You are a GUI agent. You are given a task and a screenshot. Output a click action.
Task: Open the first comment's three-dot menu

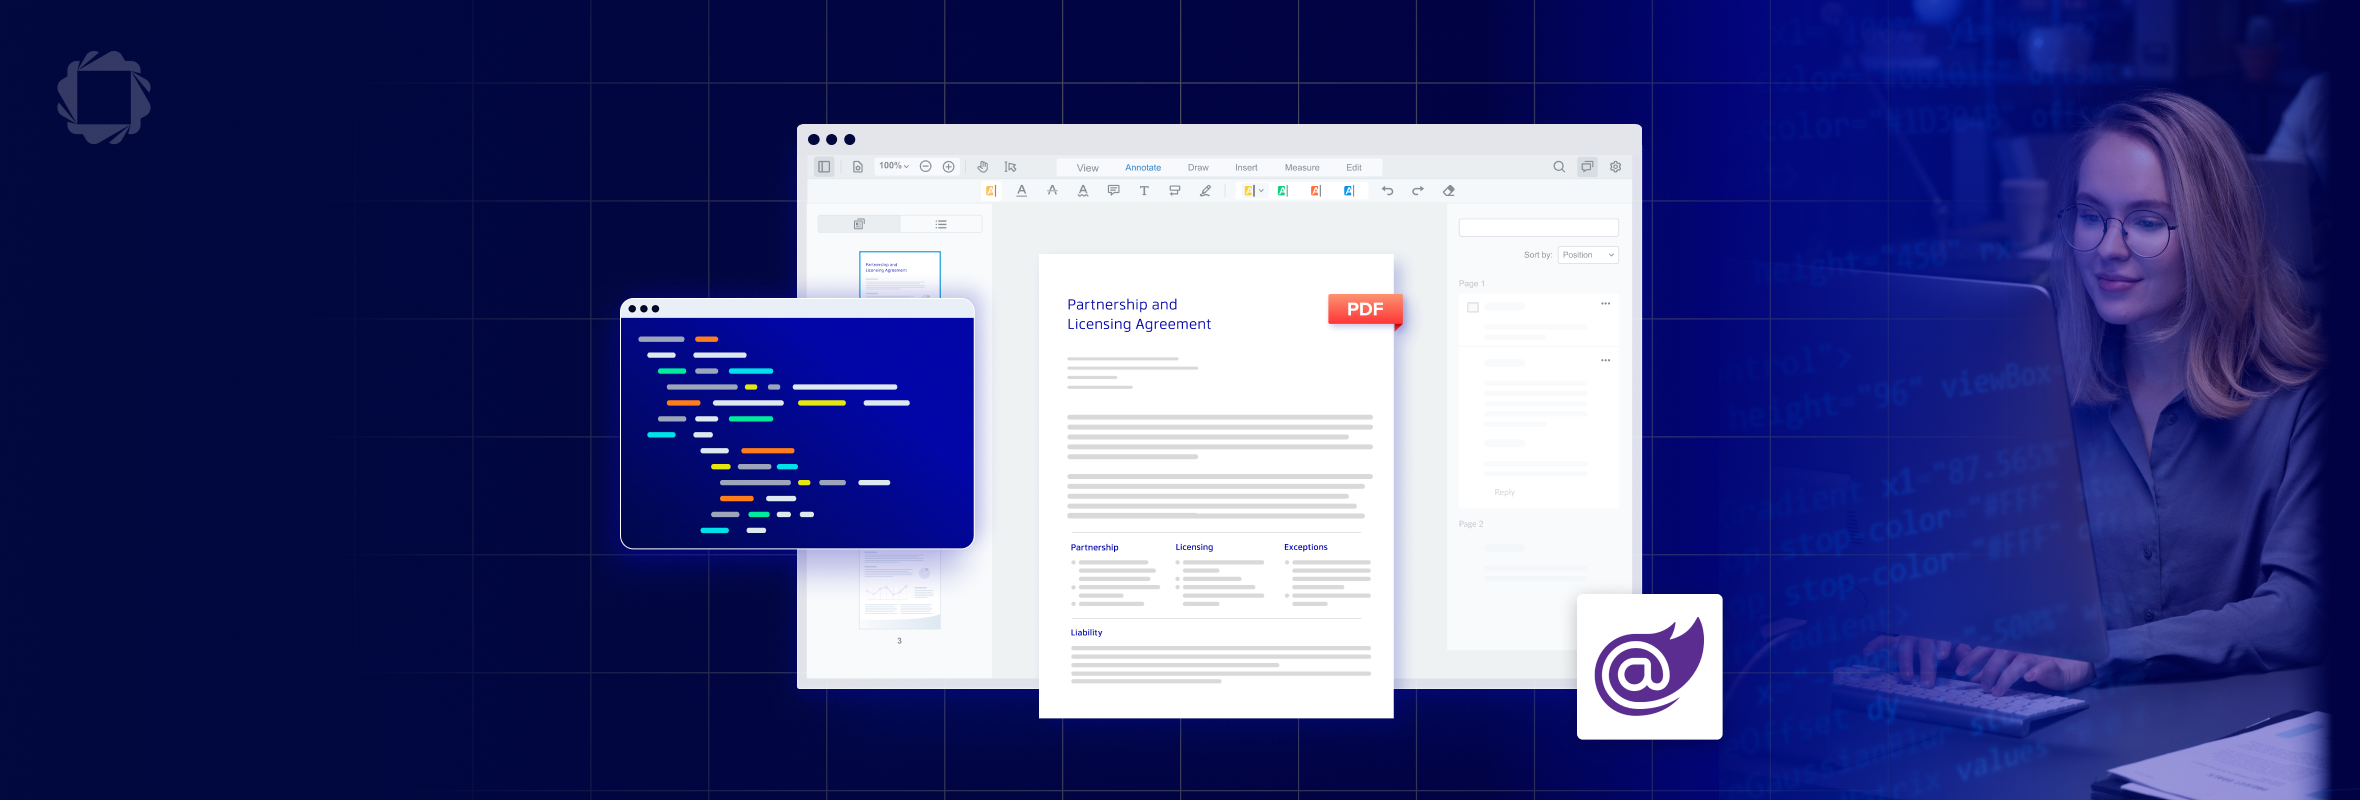tap(1605, 303)
